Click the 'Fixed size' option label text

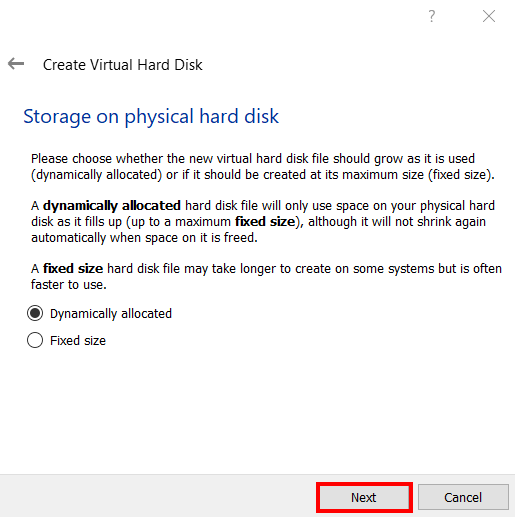coord(78,341)
